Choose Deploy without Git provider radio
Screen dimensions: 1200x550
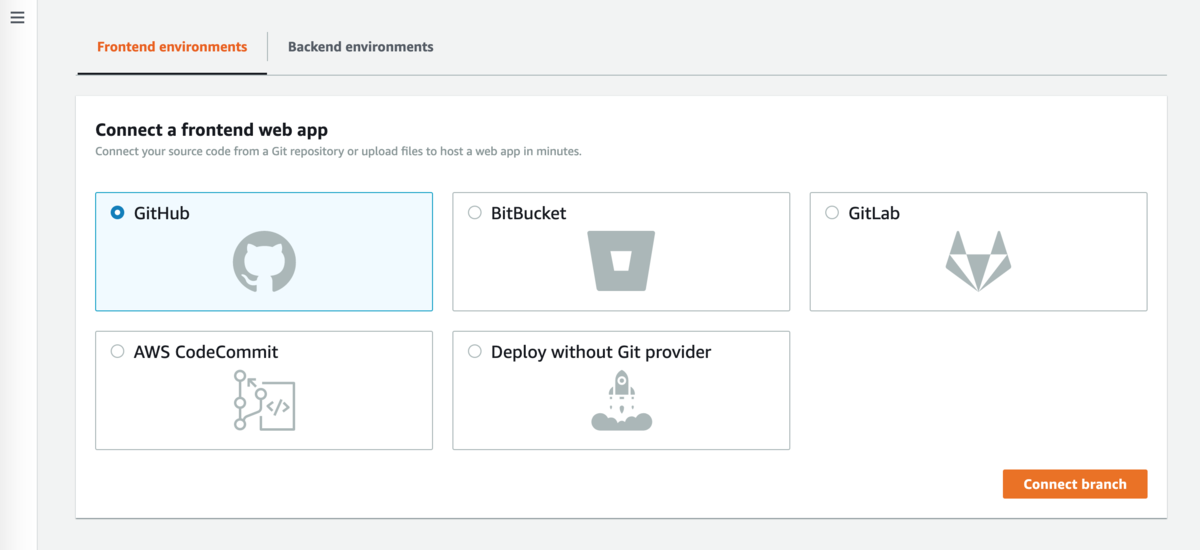point(475,352)
